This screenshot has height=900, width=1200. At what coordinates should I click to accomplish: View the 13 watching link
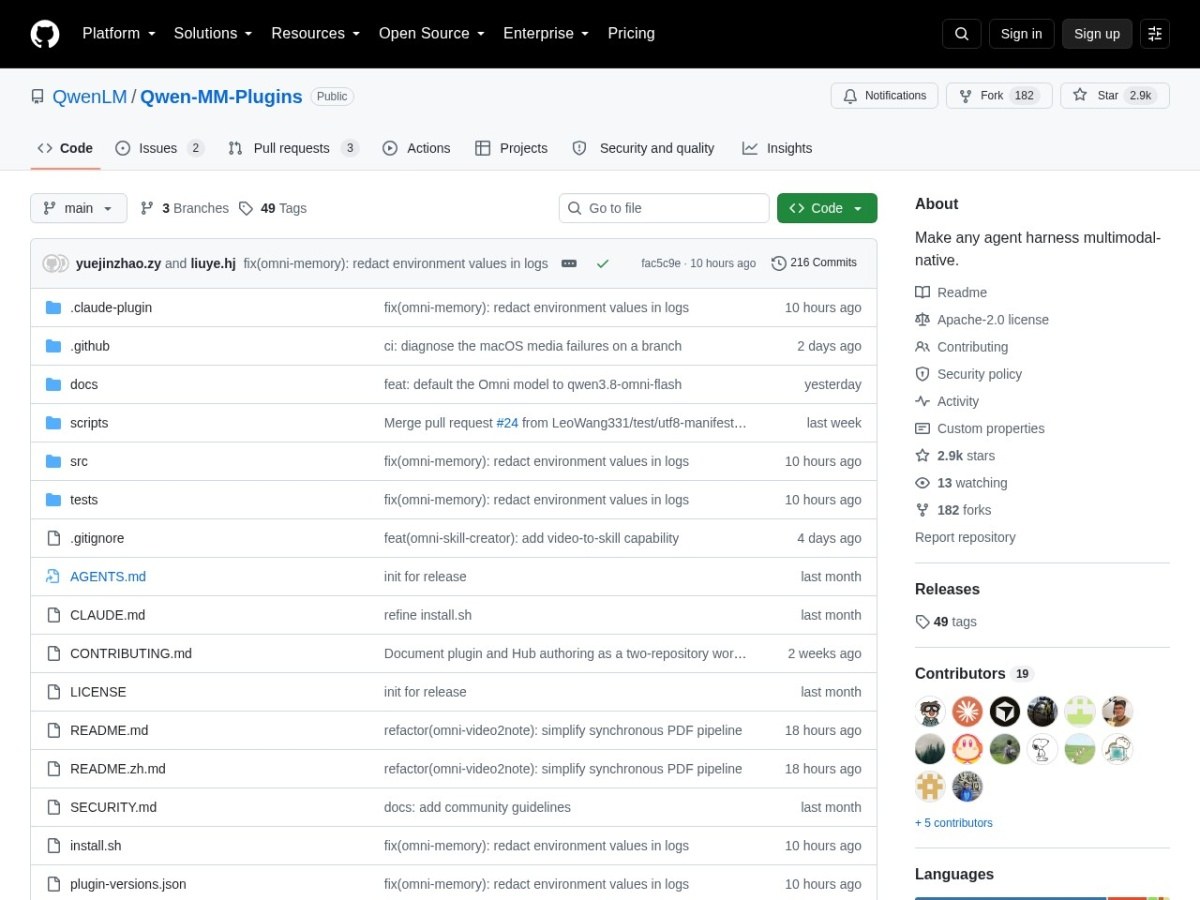[x=961, y=483]
